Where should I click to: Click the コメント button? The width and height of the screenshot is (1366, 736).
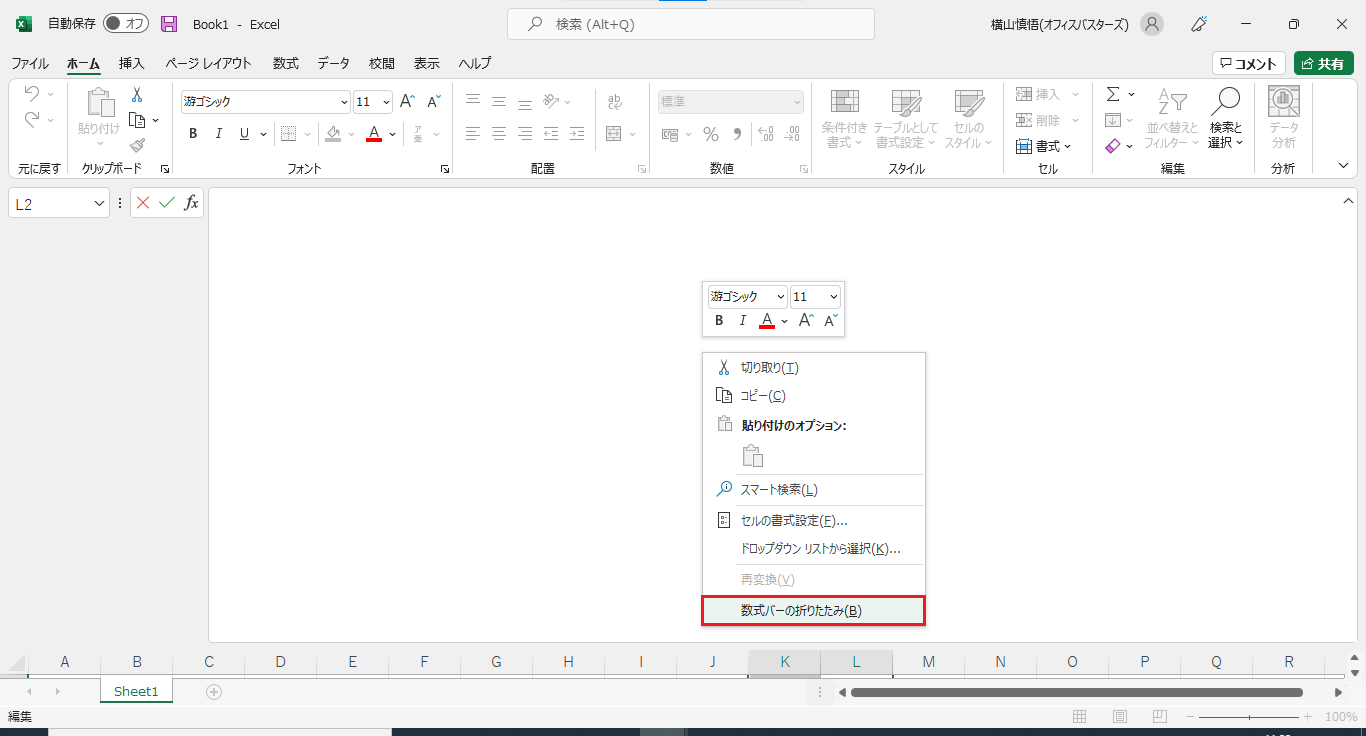click(x=1248, y=63)
